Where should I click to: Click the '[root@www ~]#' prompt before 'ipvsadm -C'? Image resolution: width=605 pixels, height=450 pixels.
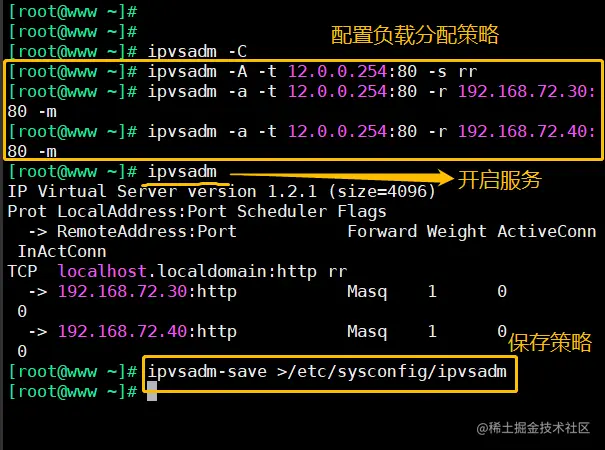(73, 51)
